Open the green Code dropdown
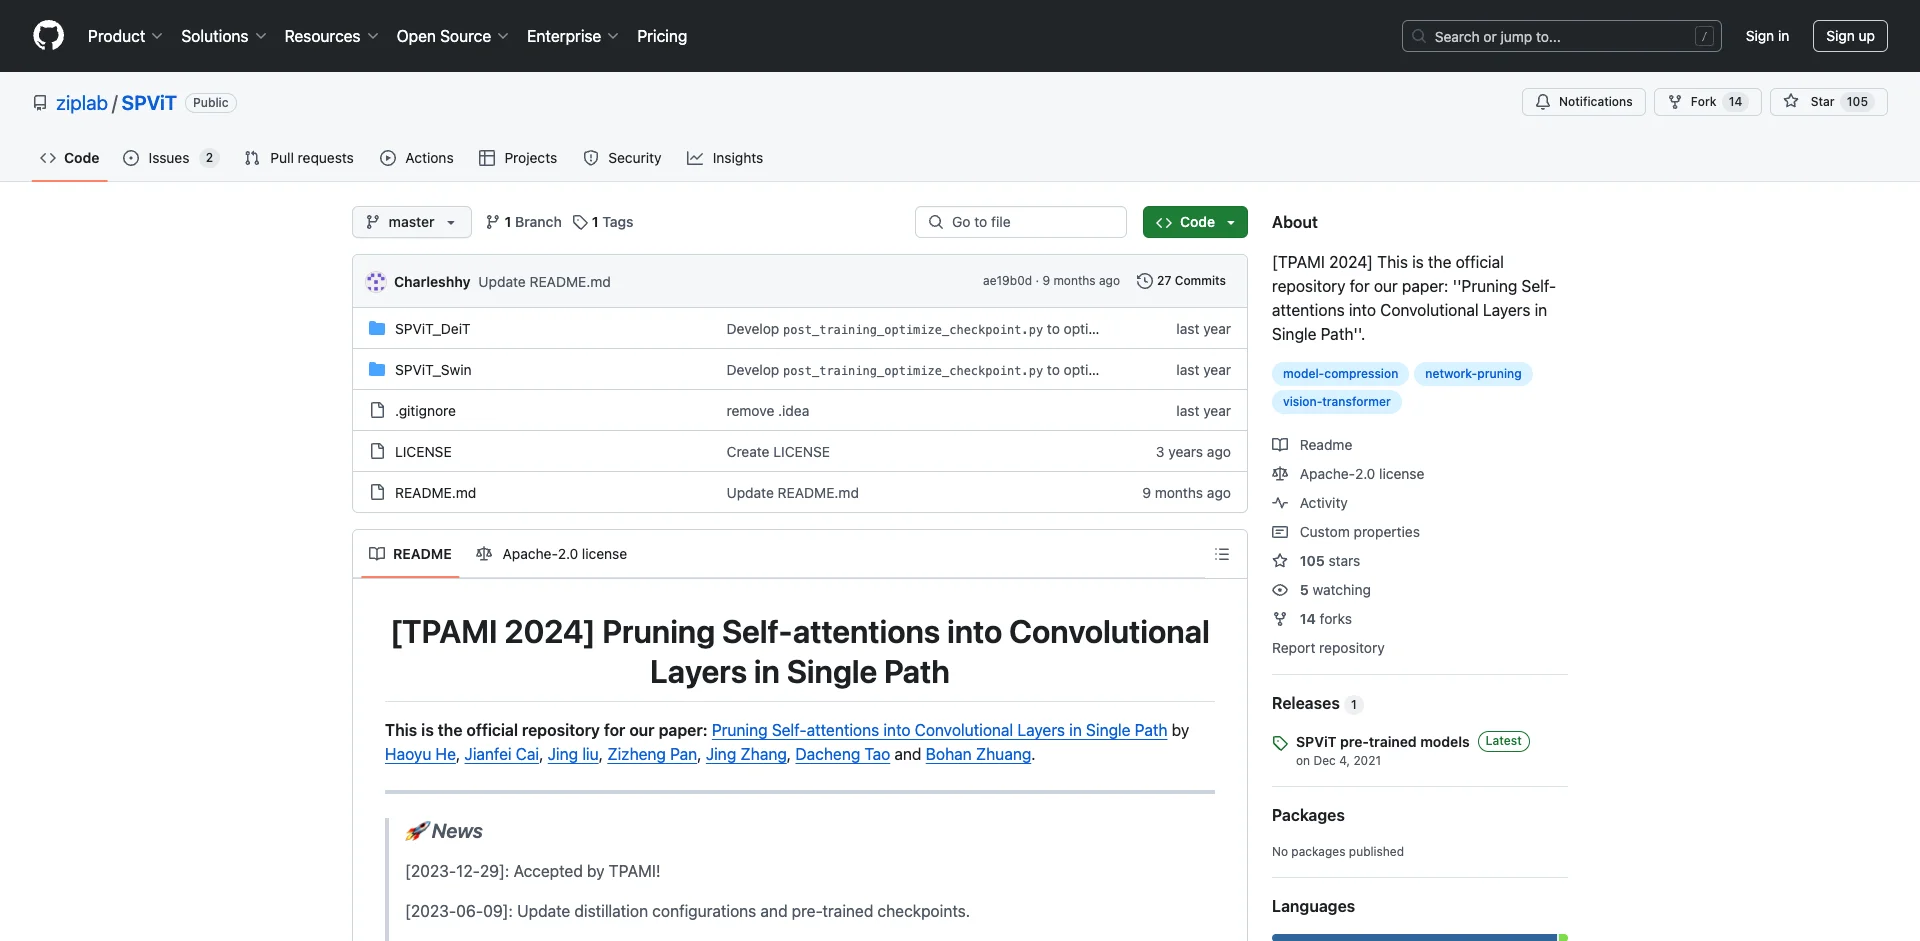 point(1195,222)
